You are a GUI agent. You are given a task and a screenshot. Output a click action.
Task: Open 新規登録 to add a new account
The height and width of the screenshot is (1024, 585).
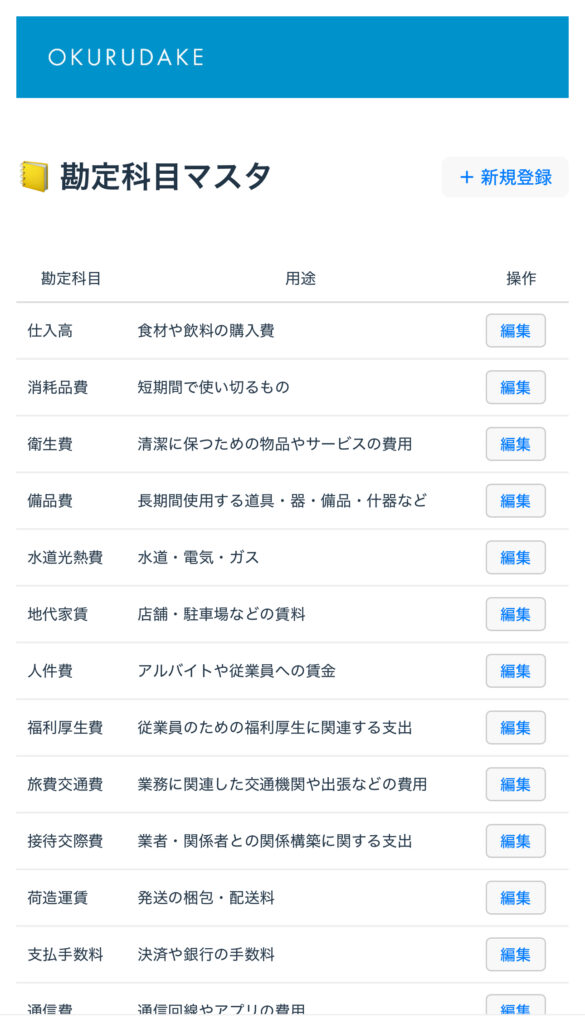505,177
